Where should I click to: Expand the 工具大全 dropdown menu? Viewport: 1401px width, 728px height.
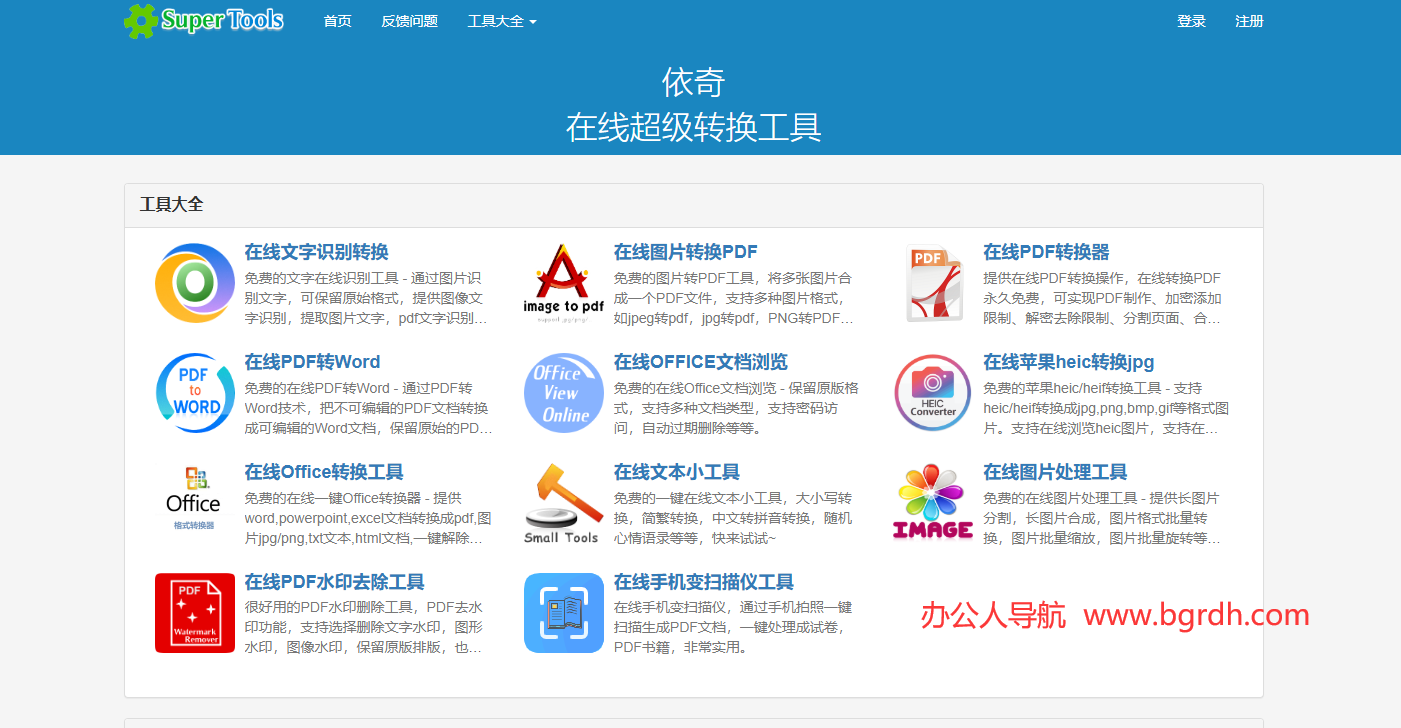point(502,21)
